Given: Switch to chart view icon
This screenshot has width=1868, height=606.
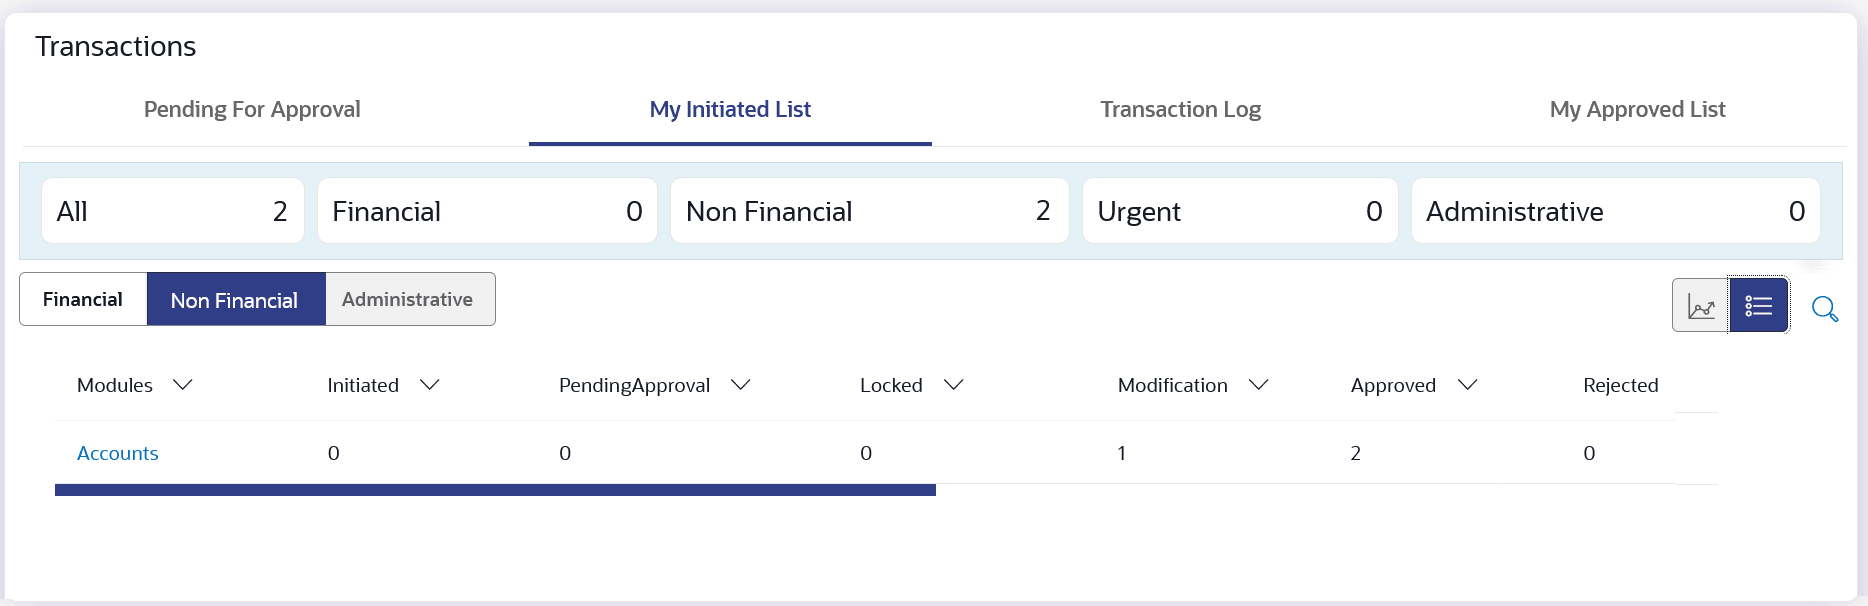Looking at the screenshot, I should 1700,305.
